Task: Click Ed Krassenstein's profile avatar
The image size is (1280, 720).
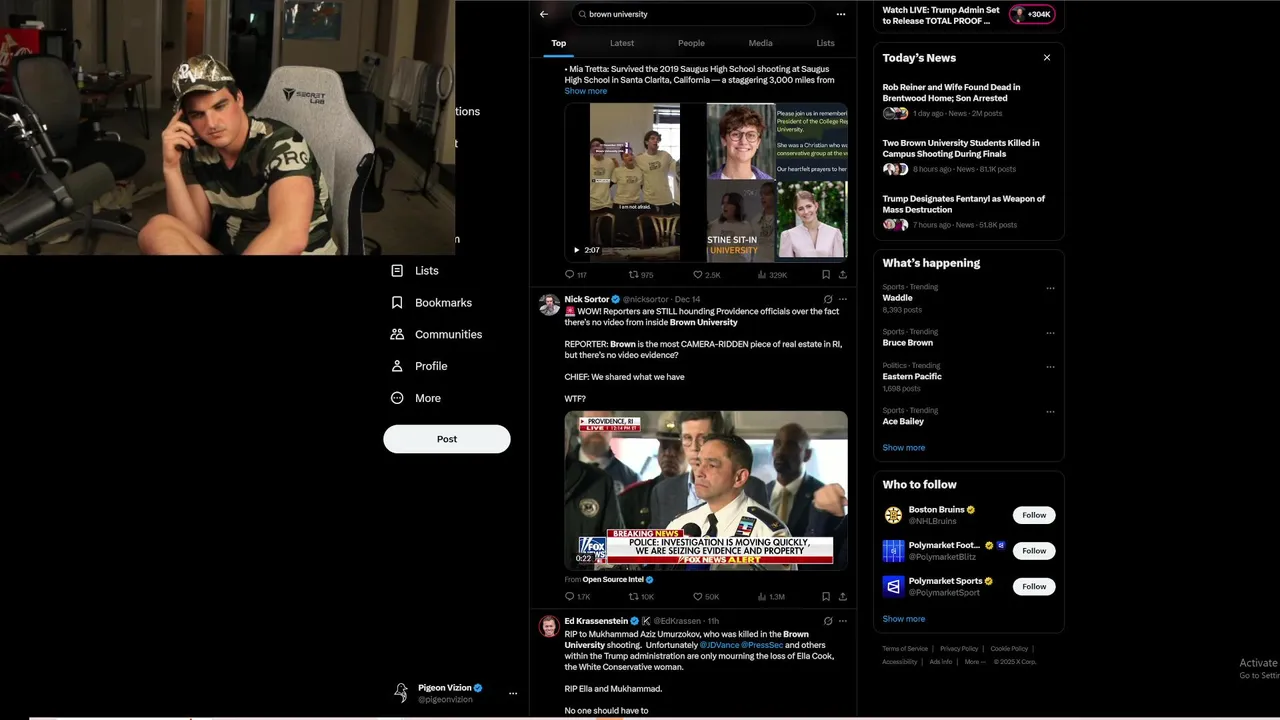Action: 549,627
